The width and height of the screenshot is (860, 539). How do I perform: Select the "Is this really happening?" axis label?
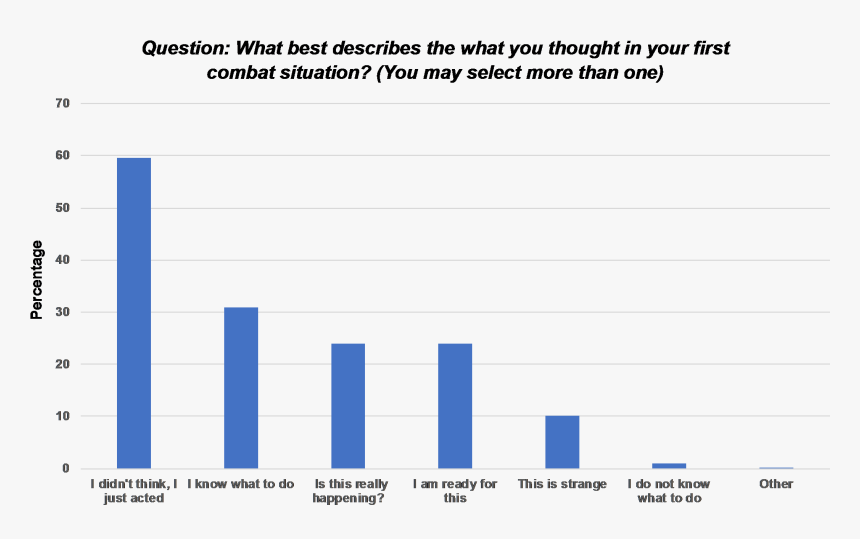348,491
